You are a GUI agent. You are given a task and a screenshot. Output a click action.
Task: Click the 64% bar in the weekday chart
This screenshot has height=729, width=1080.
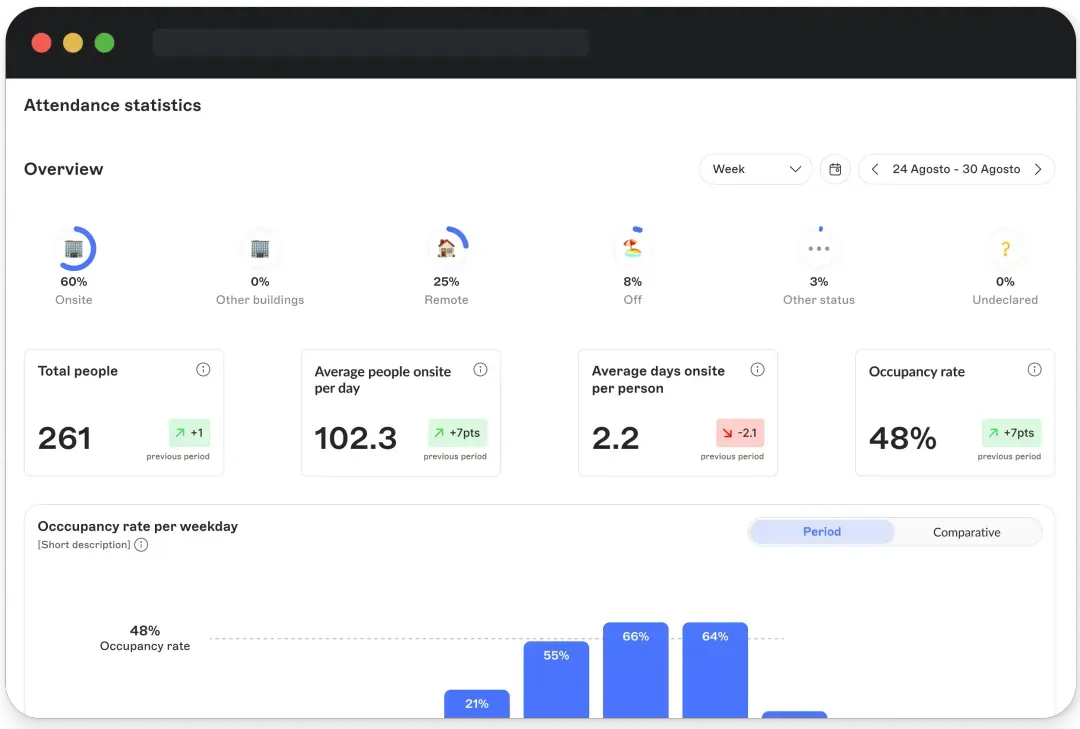click(x=715, y=670)
